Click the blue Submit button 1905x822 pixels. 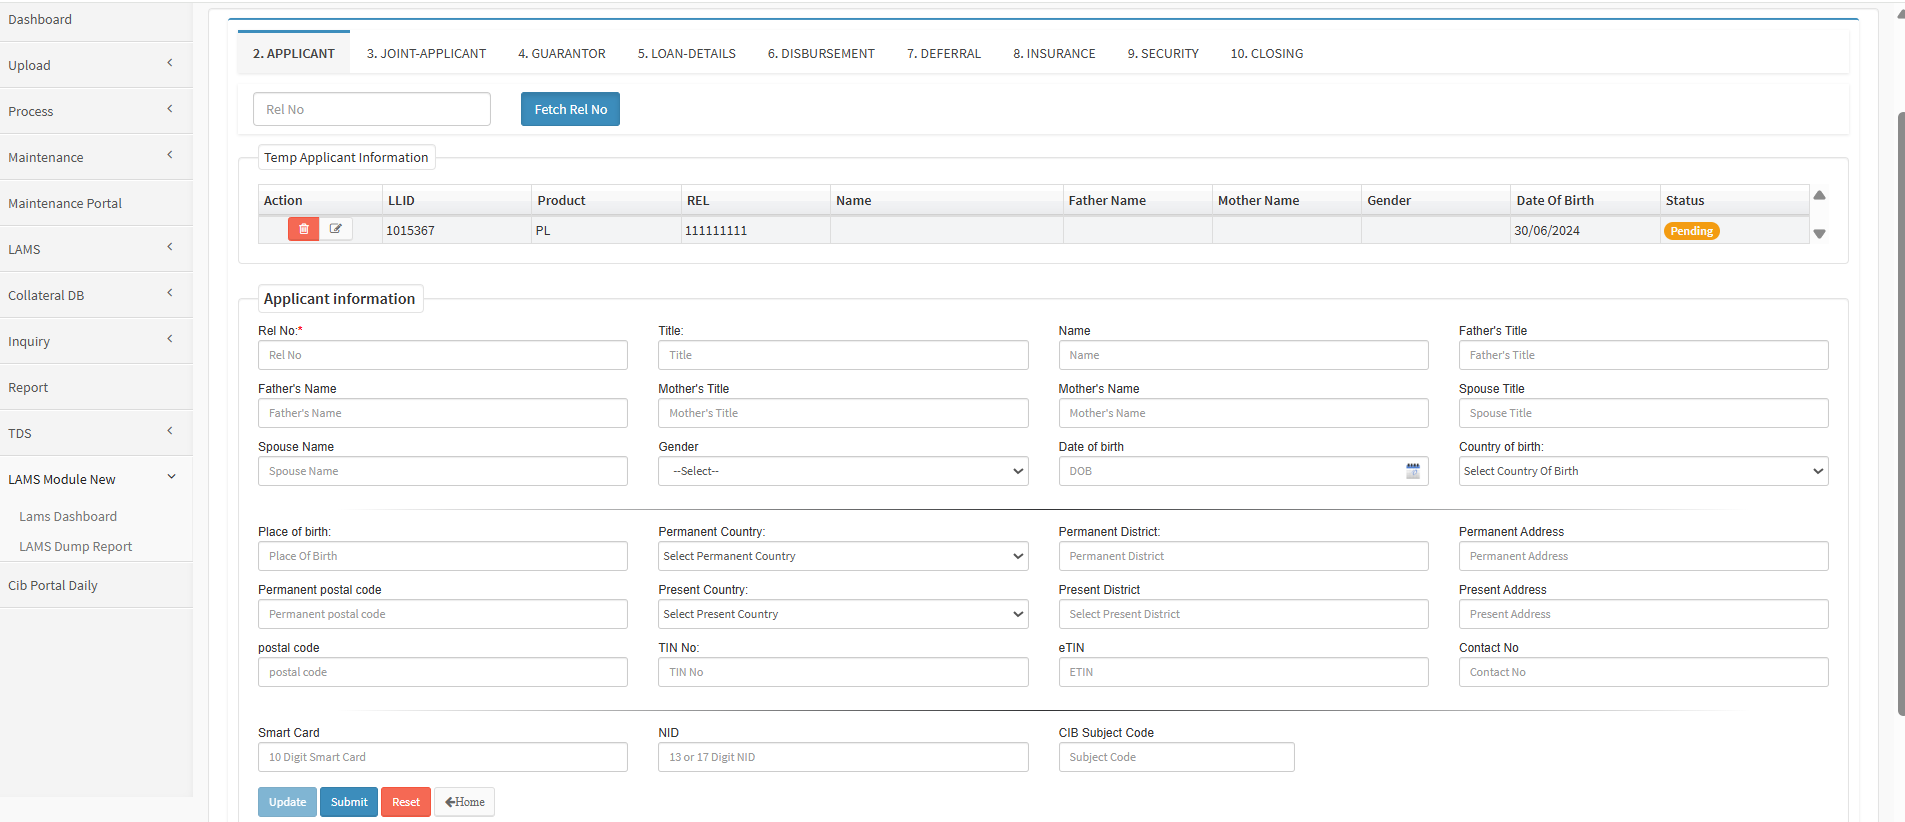[x=349, y=802]
